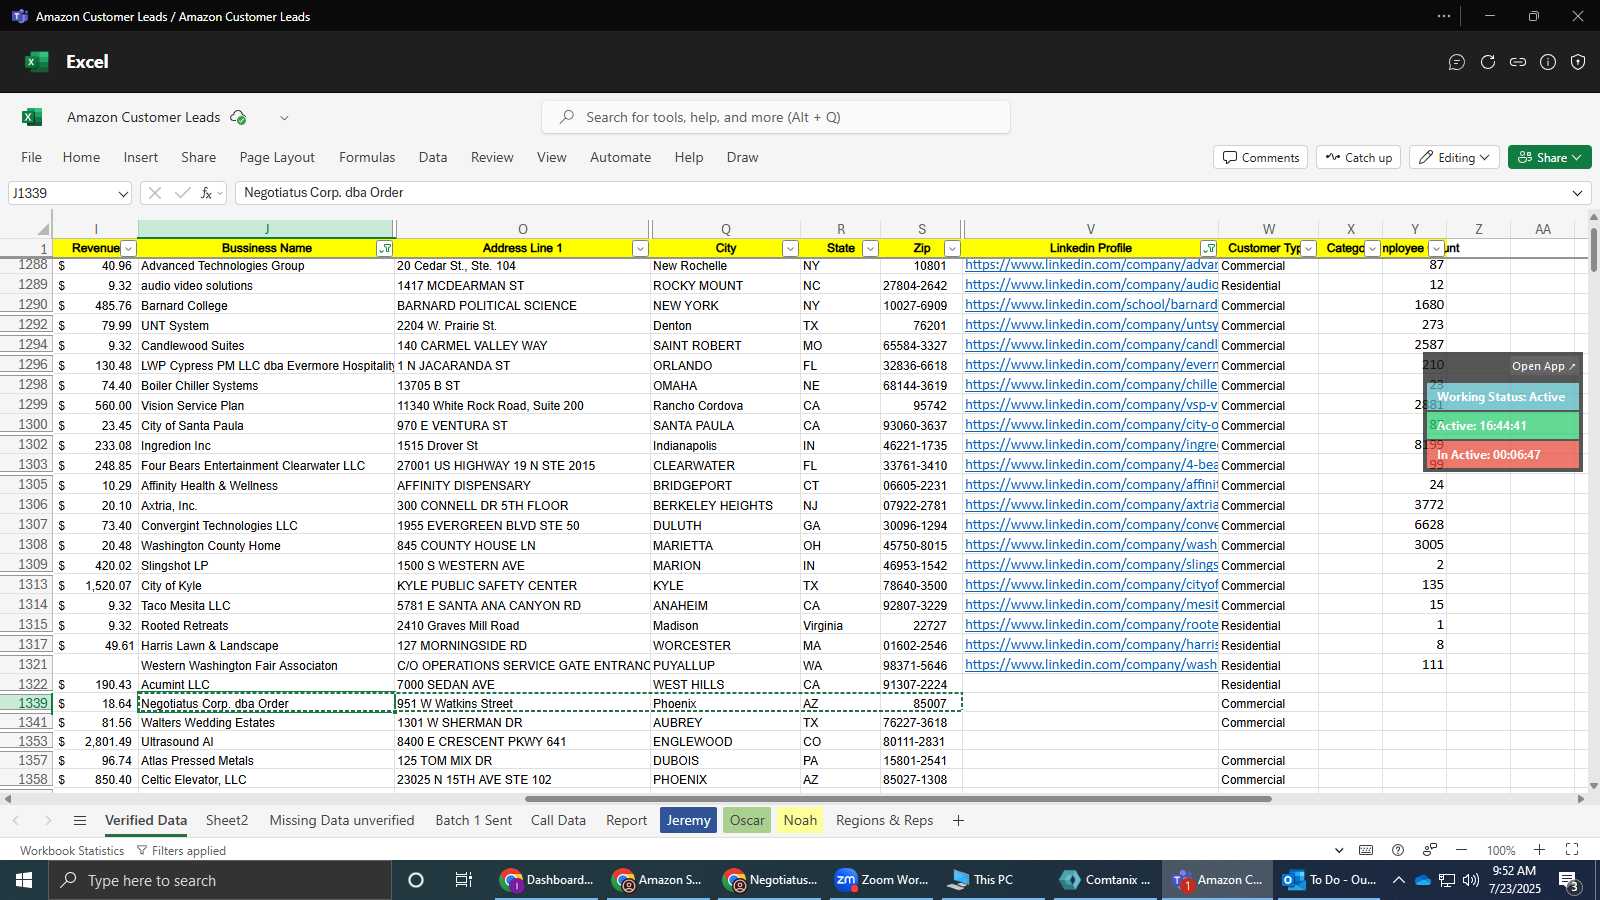Open Zoom Workplace from the taskbar
The image size is (1600, 900).
882,880
